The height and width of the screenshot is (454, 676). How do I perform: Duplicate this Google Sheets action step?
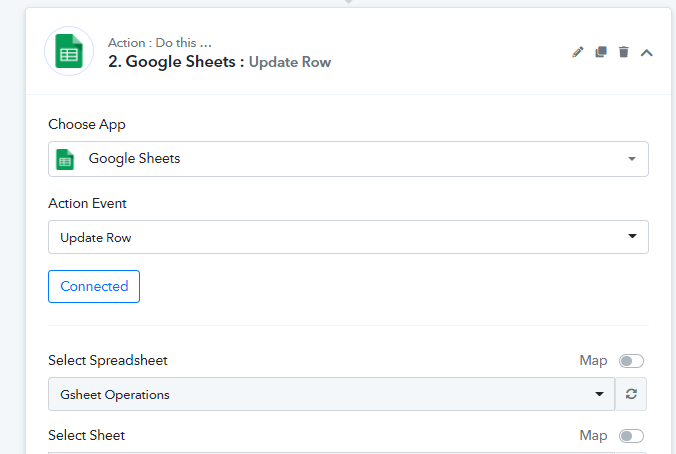pyautogui.click(x=600, y=52)
